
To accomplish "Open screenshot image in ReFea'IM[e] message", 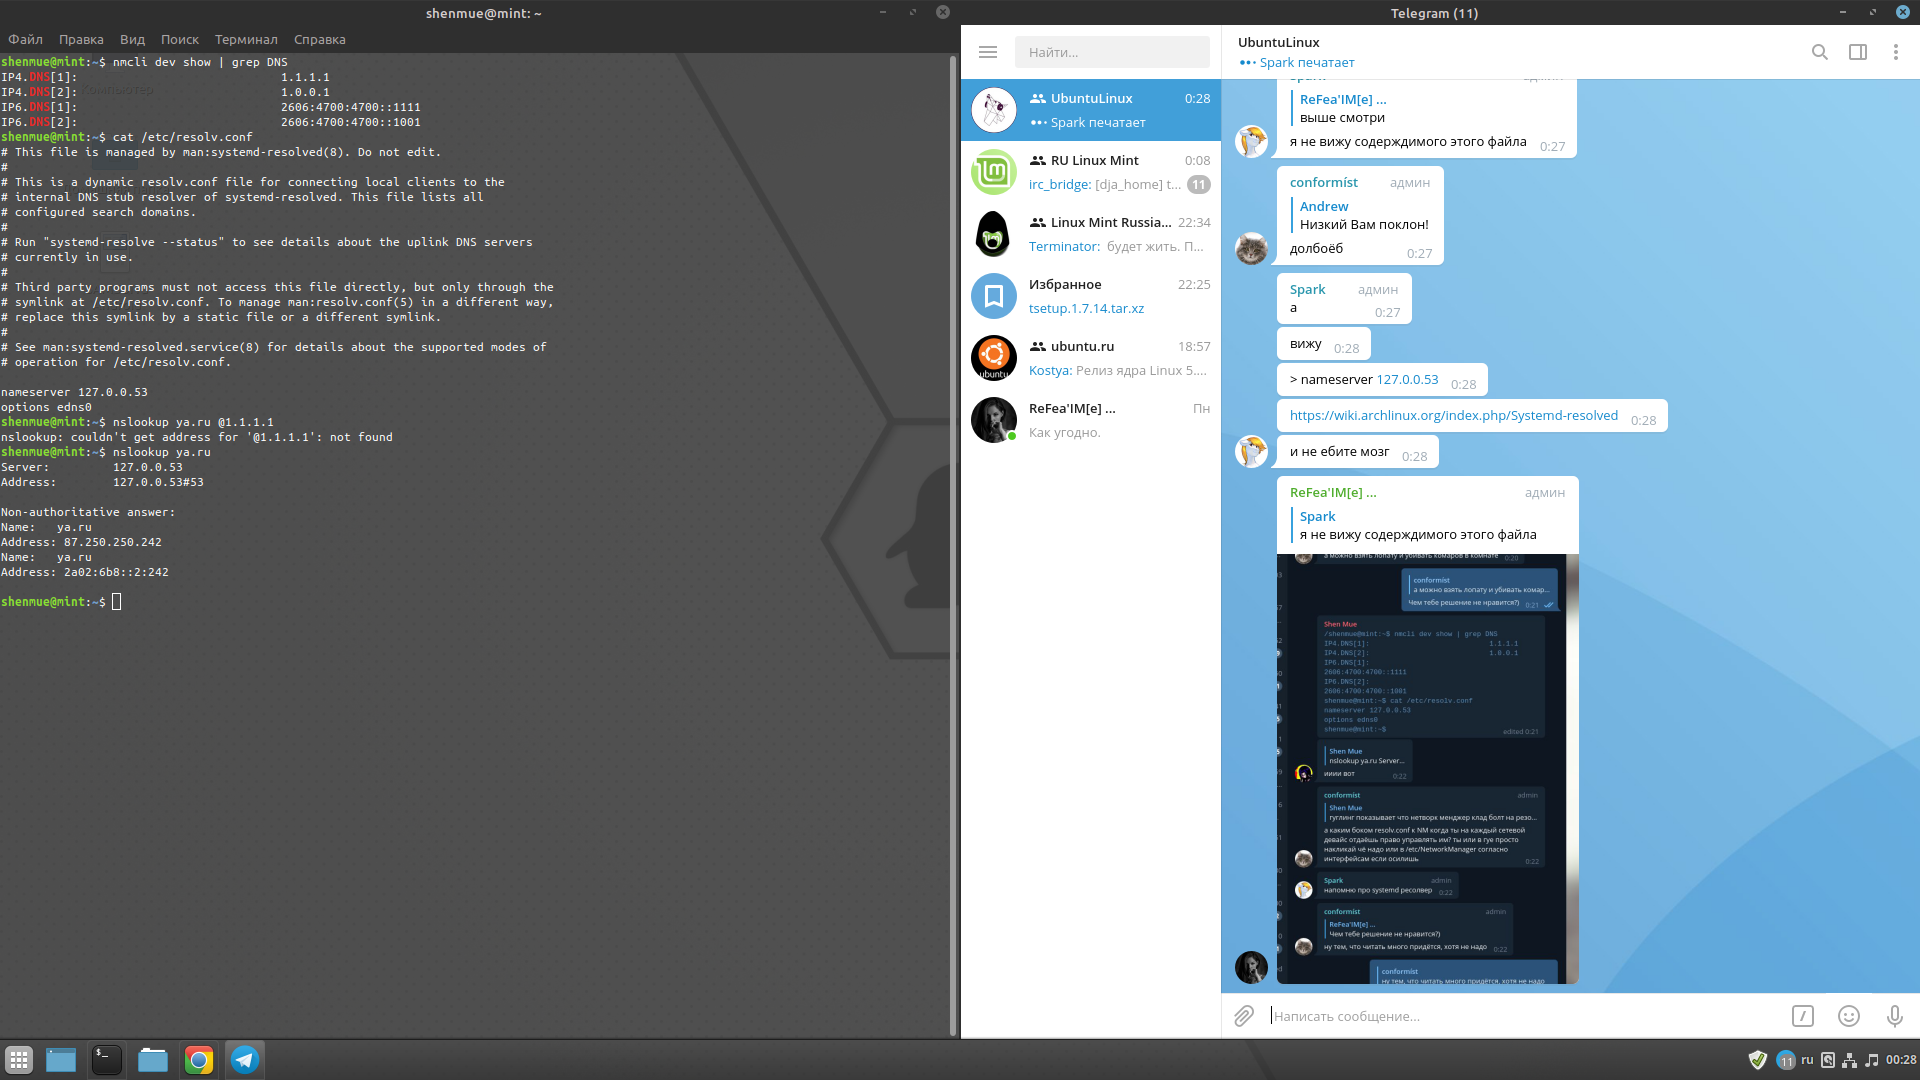I will pyautogui.click(x=1427, y=769).
